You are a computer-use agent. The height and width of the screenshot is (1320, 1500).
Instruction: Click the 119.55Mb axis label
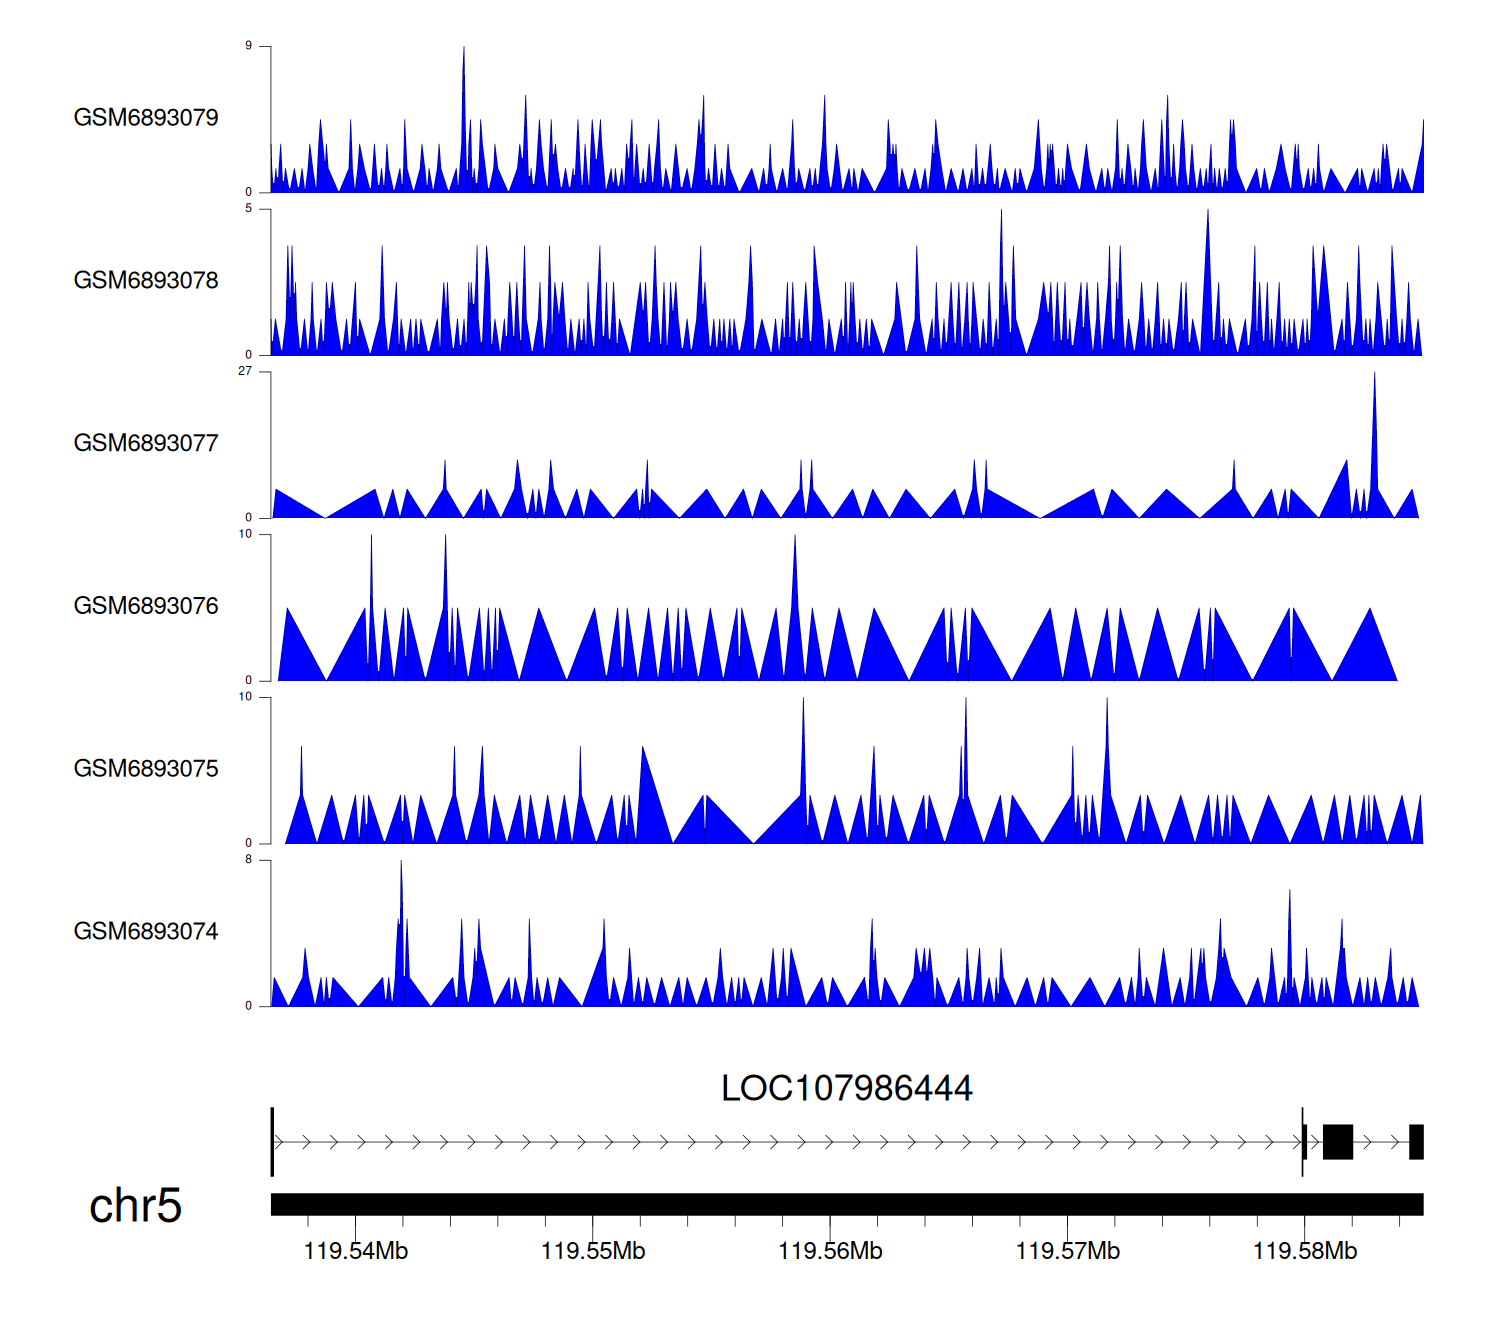click(x=593, y=1251)
